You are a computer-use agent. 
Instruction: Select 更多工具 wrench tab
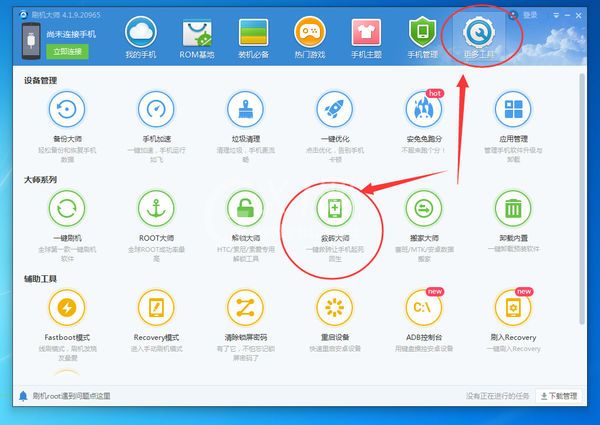click(479, 37)
